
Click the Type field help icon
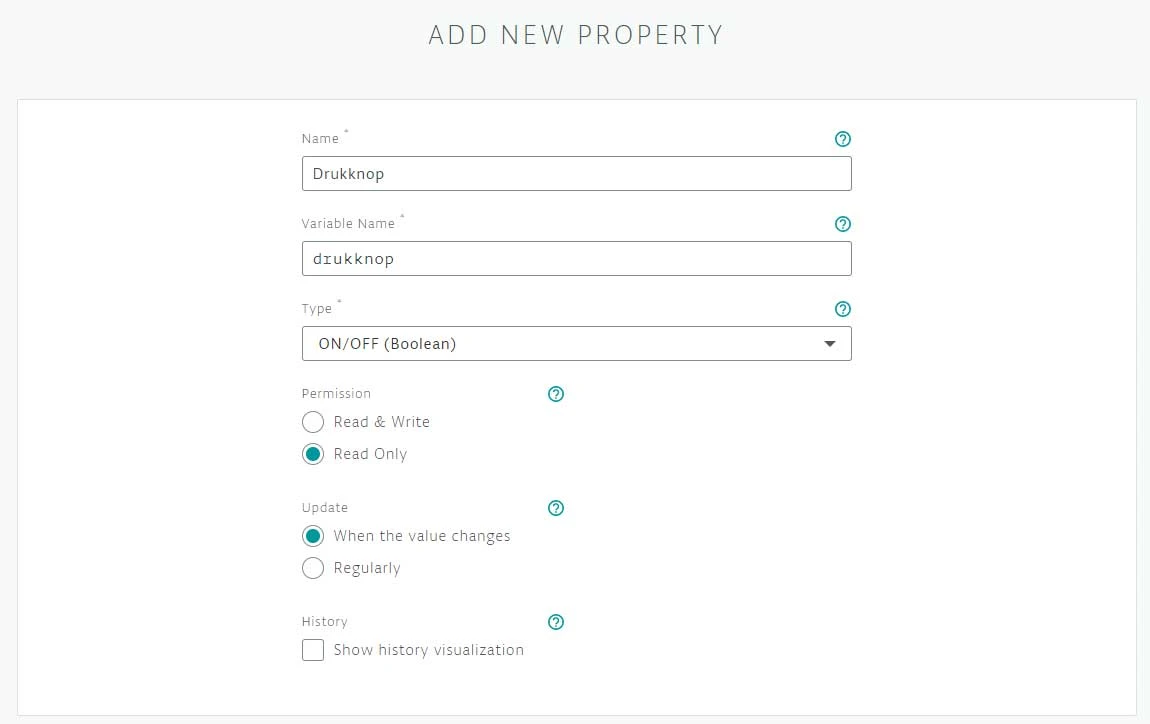click(842, 309)
